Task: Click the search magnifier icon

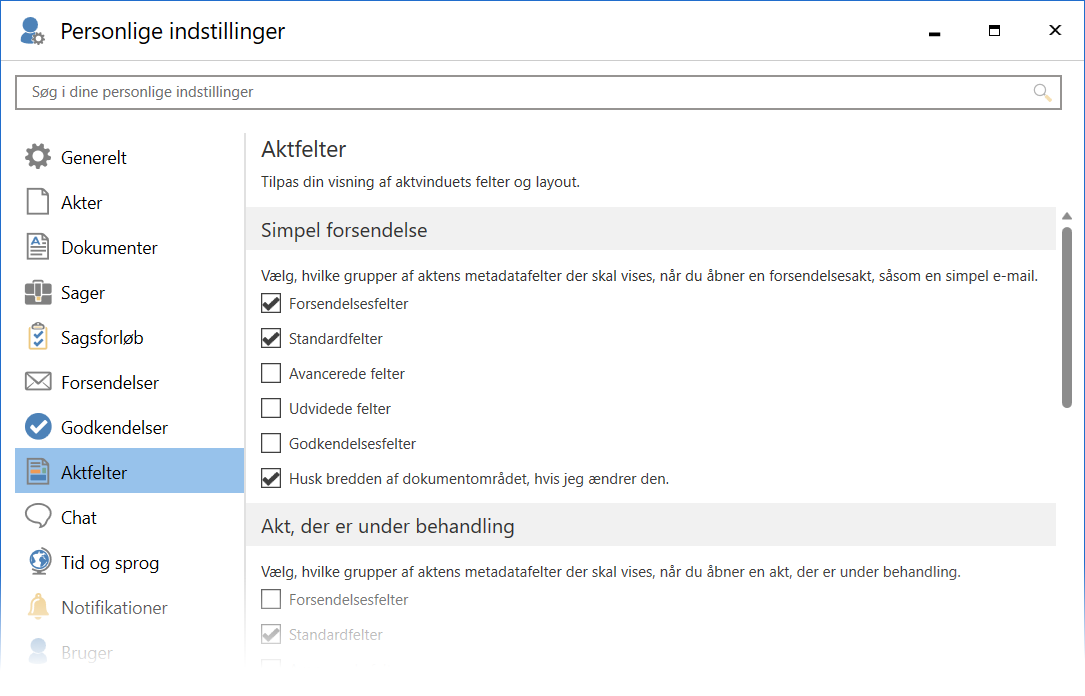Action: point(1042,93)
